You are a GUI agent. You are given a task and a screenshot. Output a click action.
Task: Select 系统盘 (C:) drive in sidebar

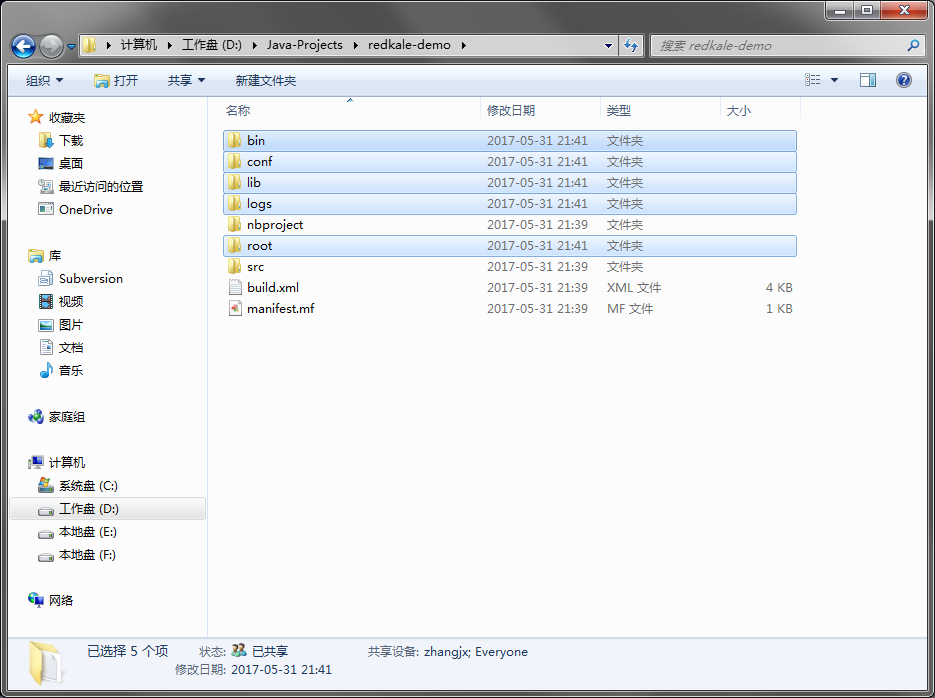pos(87,486)
